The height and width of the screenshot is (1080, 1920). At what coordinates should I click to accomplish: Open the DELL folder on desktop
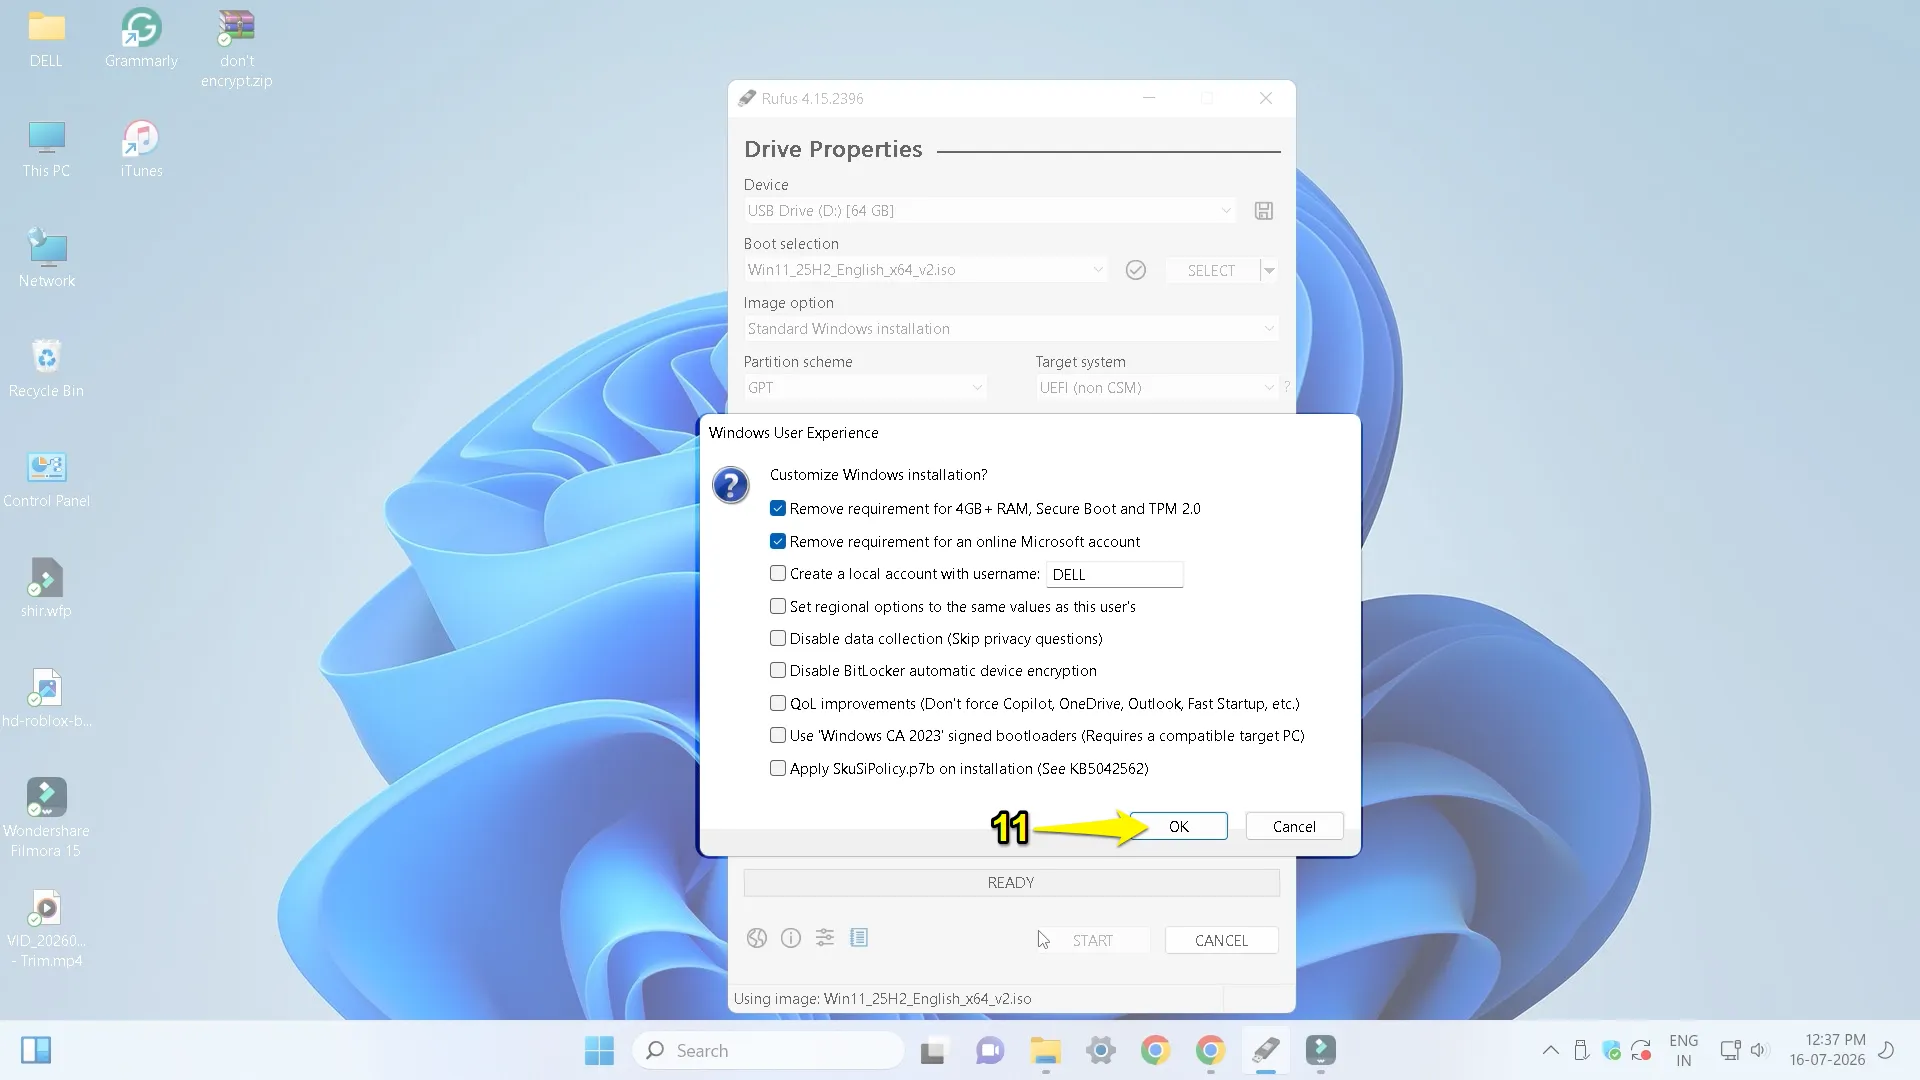point(46,38)
